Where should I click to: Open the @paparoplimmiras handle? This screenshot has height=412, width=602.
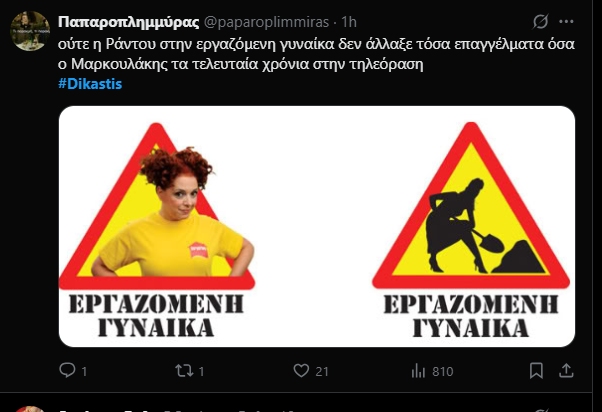pos(266,22)
